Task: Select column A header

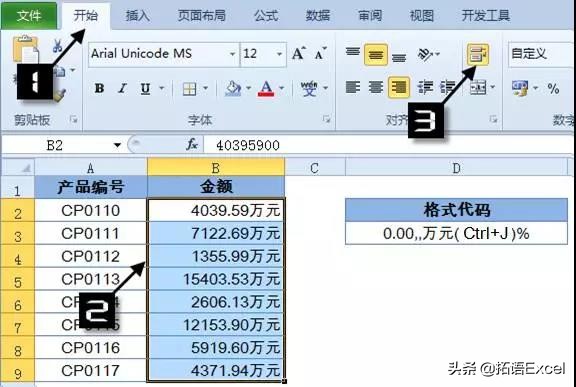Action: [91, 167]
